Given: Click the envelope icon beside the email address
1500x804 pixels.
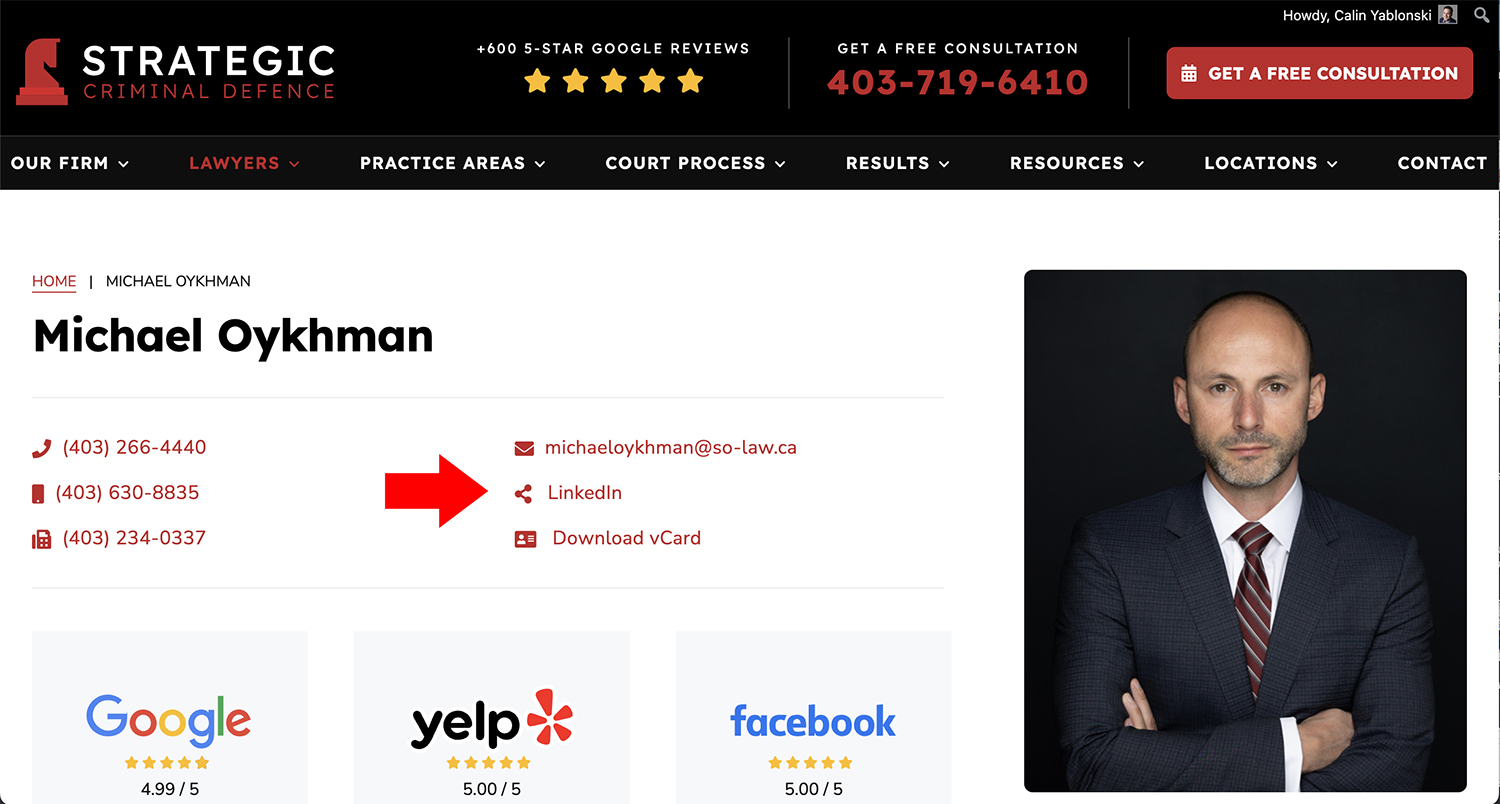Looking at the screenshot, I should (524, 448).
